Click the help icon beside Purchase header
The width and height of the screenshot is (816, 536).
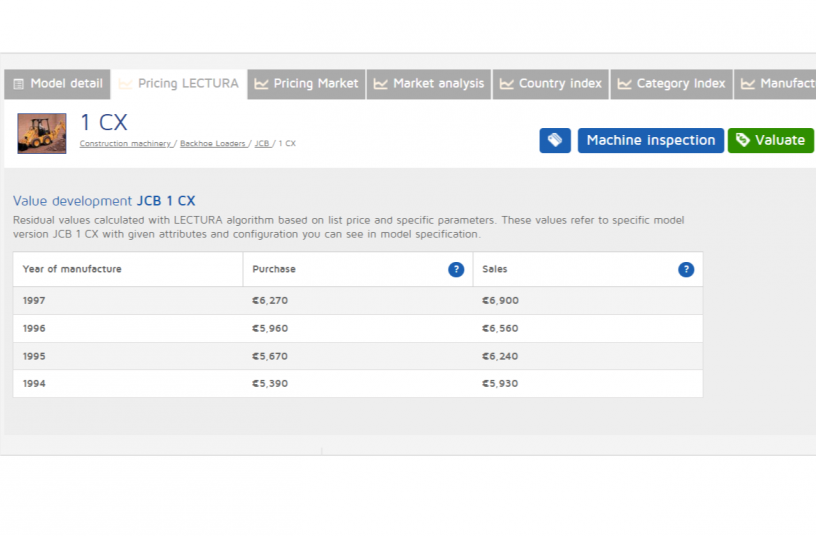456,270
